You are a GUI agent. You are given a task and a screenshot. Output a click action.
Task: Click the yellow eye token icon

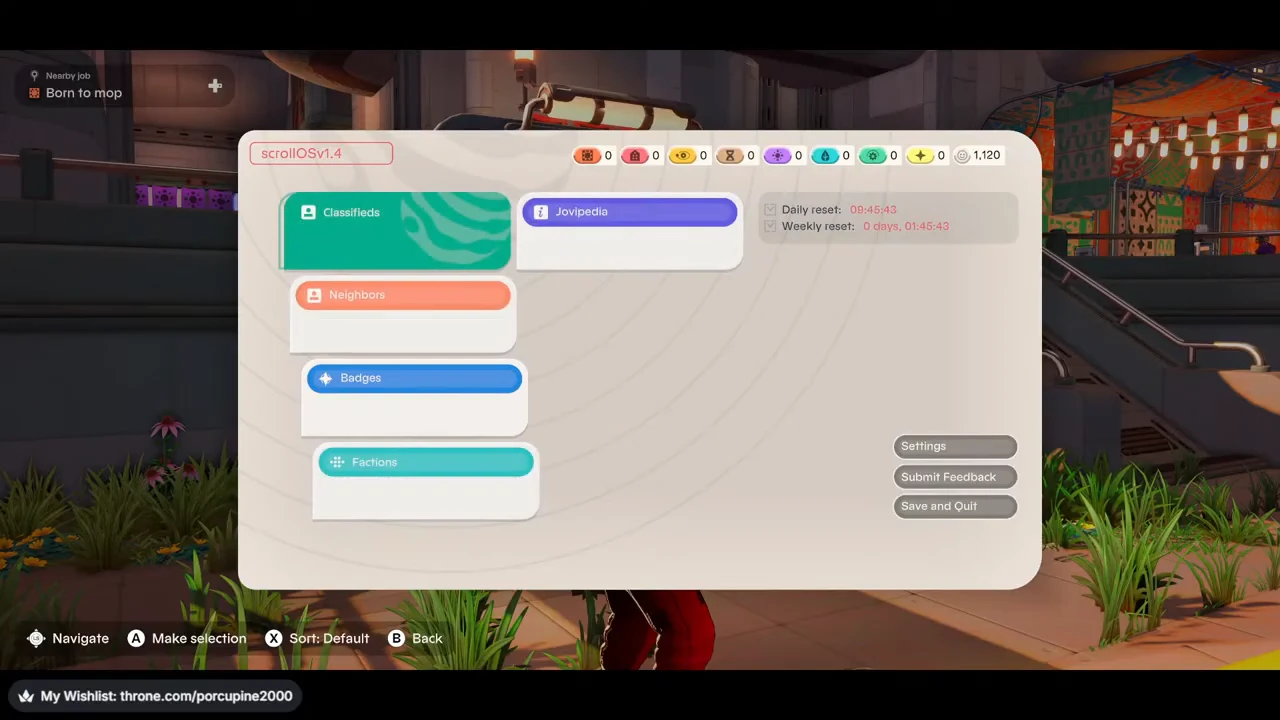click(683, 156)
